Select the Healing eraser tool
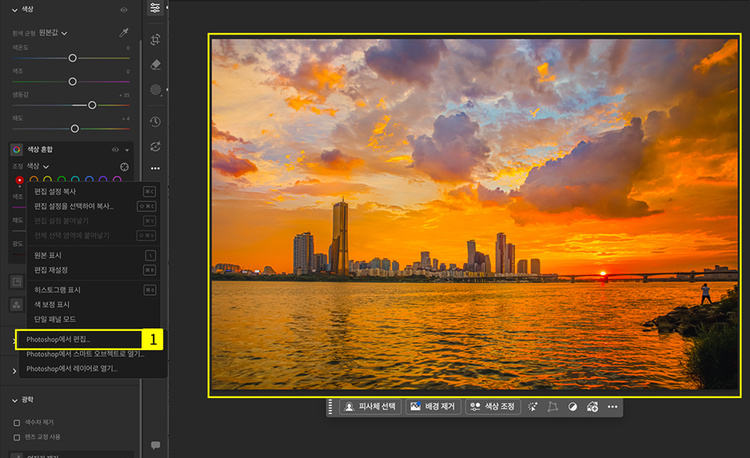Viewport: 750px width, 458px height. [x=155, y=64]
